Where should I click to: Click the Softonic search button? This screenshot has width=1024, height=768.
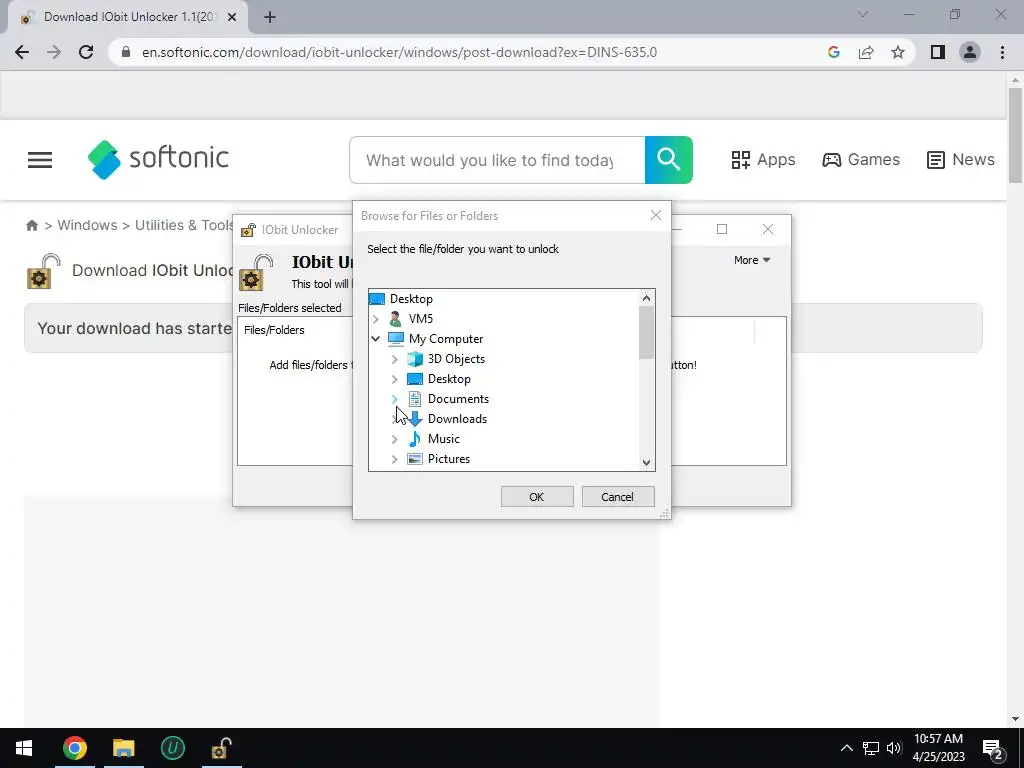click(x=669, y=160)
